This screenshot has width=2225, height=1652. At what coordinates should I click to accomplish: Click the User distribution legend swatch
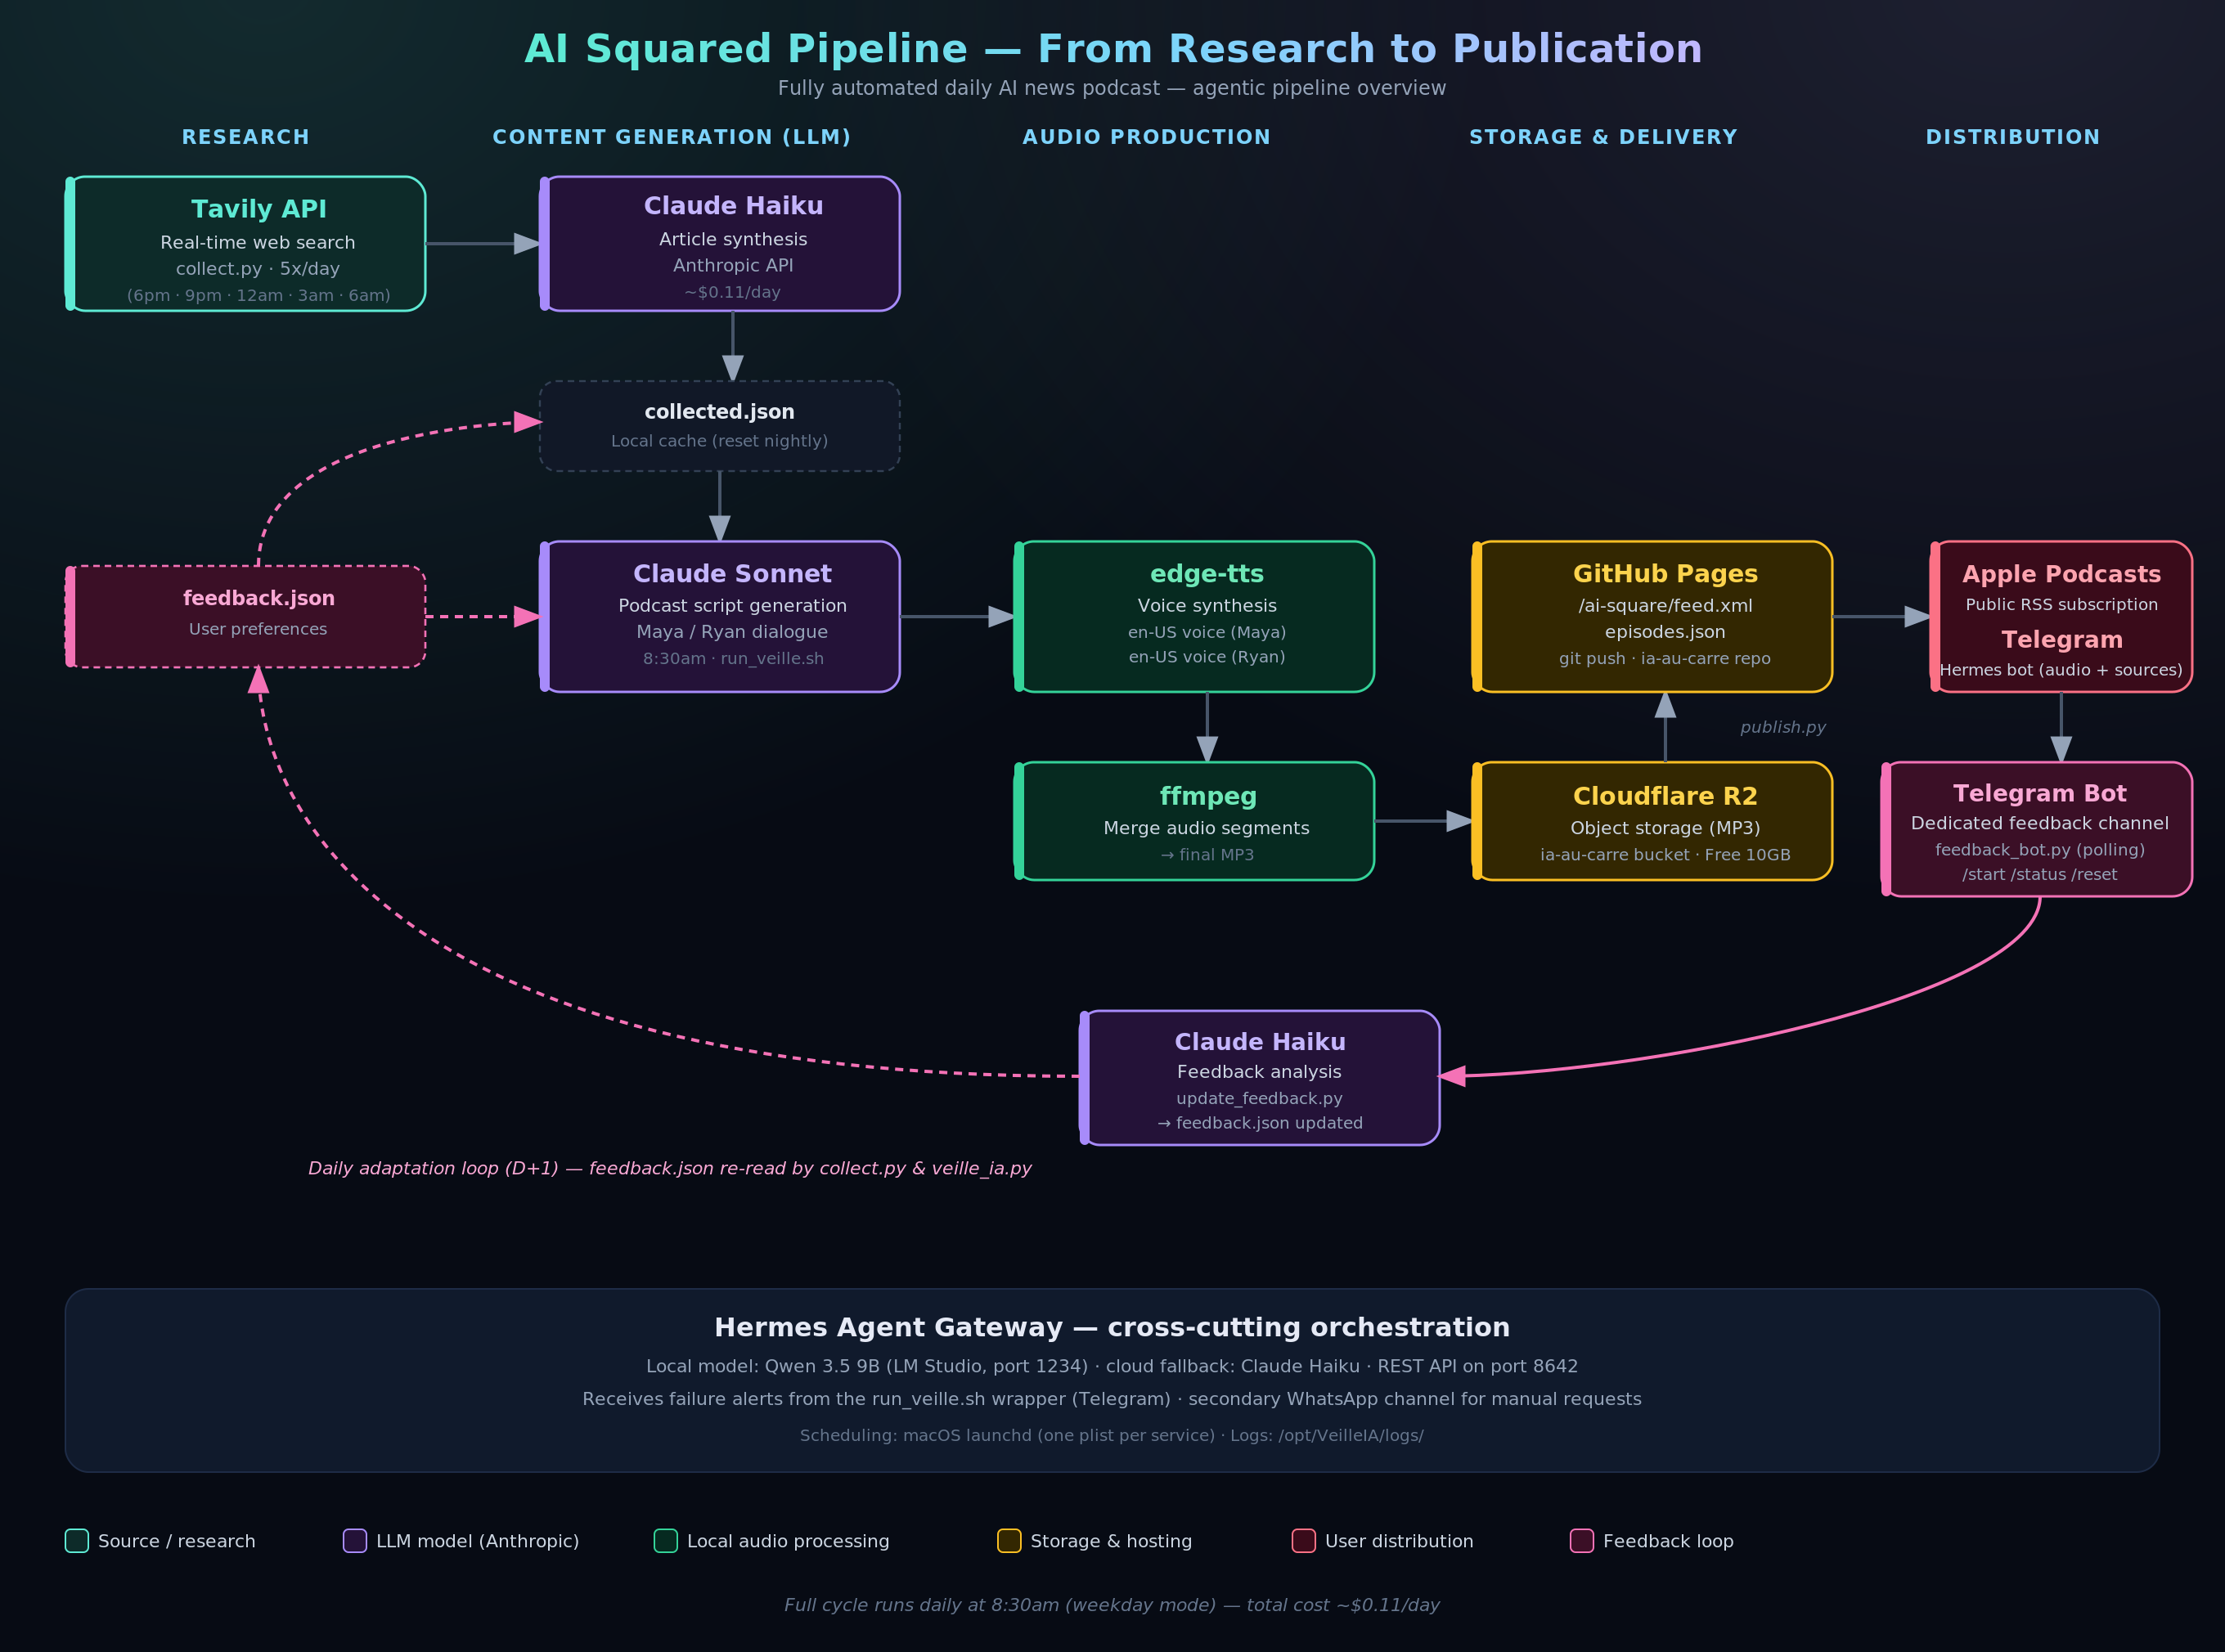(1304, 1541)
